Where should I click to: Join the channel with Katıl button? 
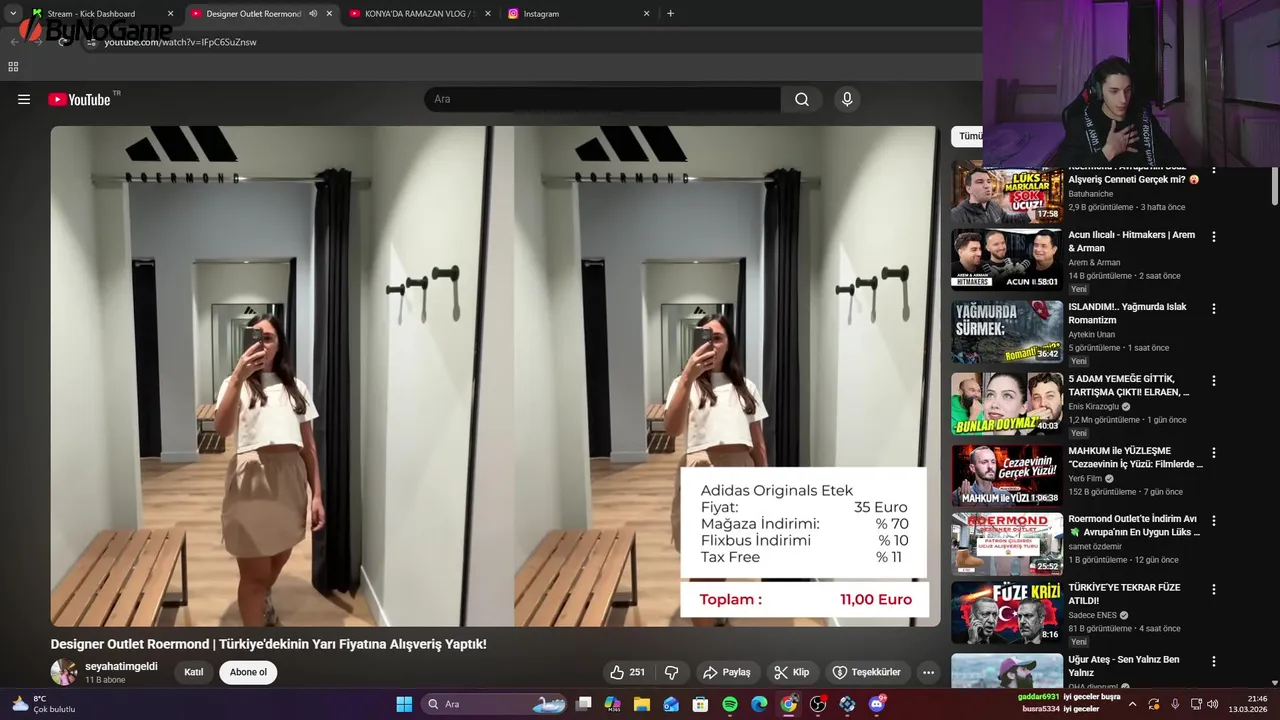pos(194,672)
